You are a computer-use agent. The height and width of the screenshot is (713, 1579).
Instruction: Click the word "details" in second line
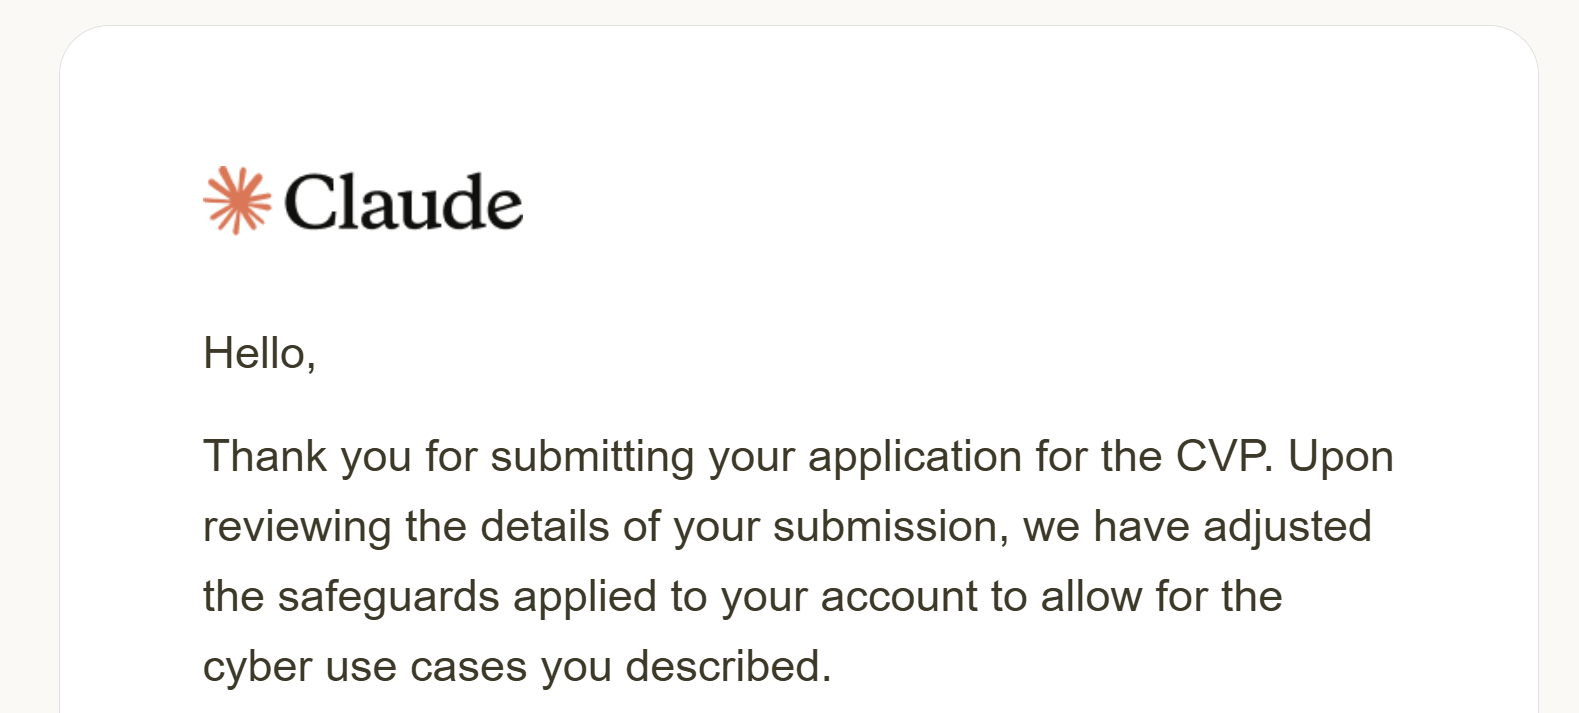(x=544, y=527)
